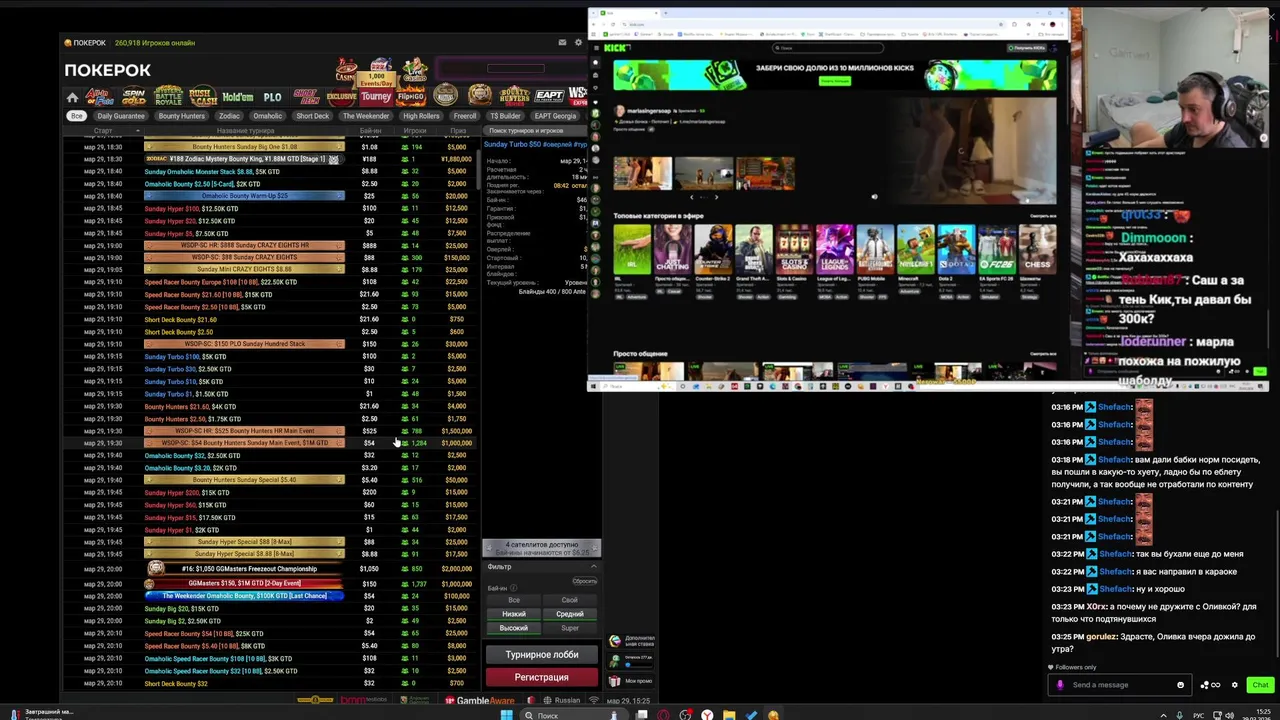
Task: Select the Omaholic filter pill
Action: point(267,116)
